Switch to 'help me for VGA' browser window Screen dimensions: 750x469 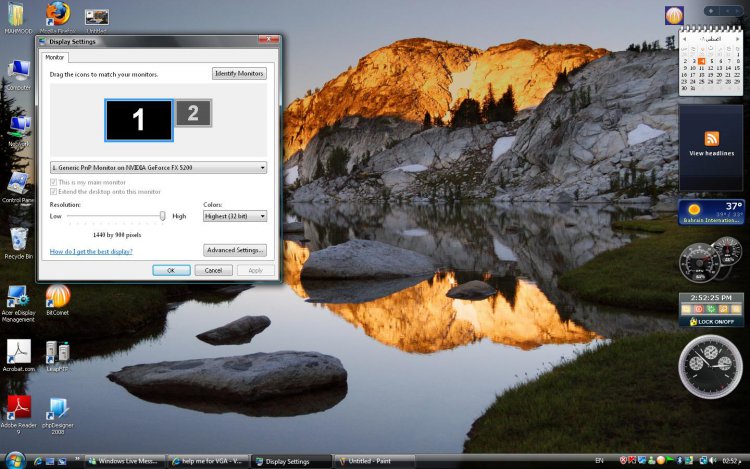coord(208,461)
